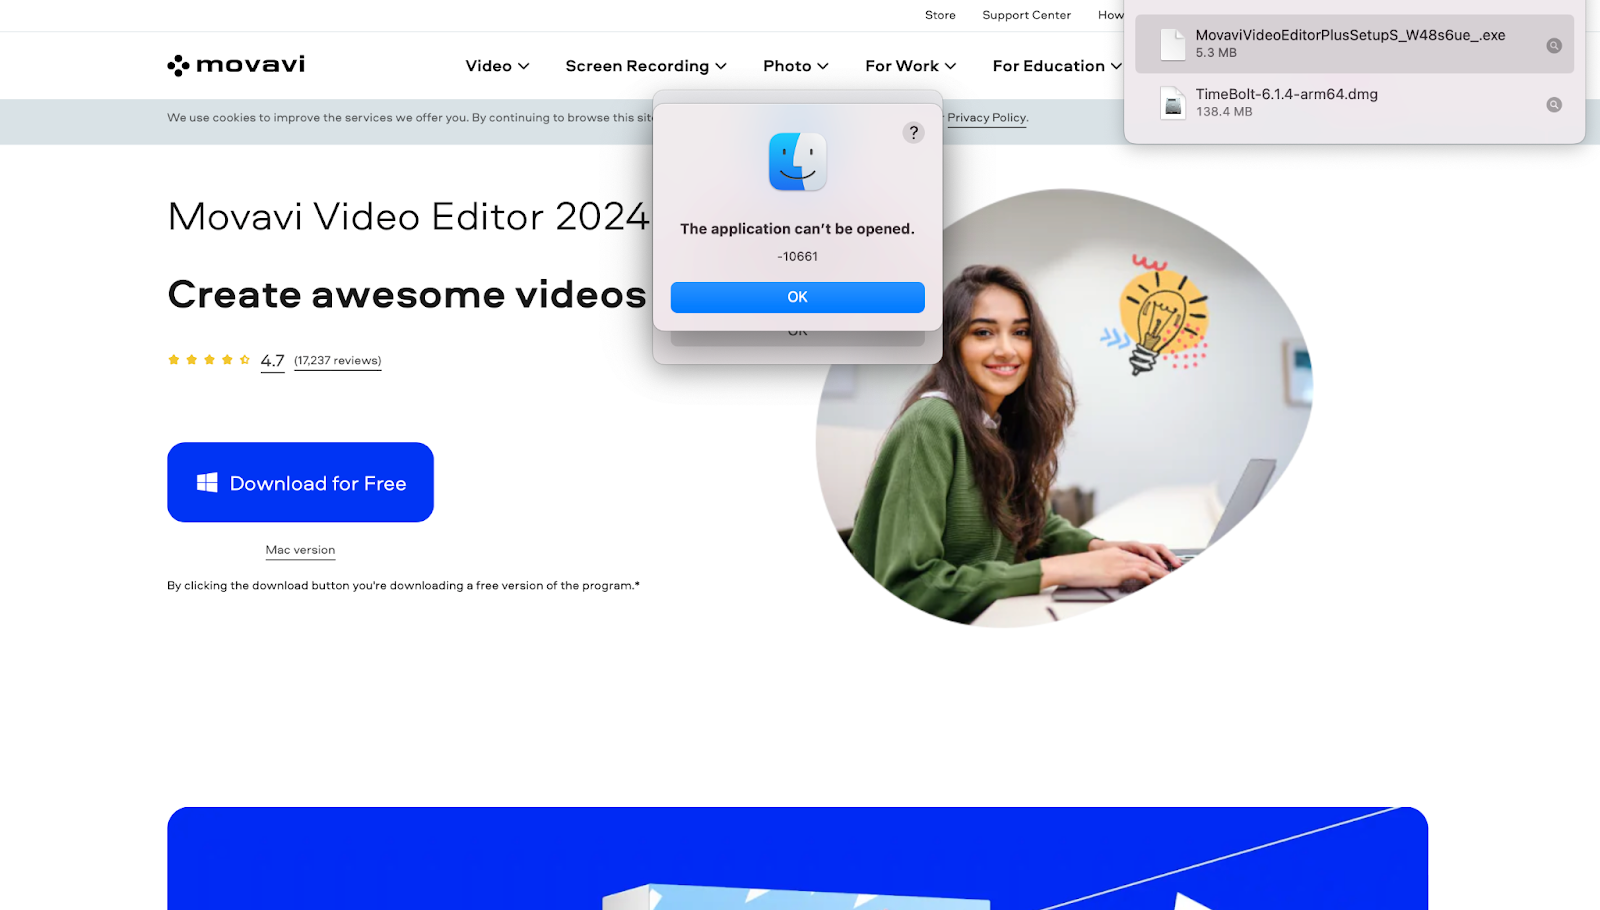This screenshot has height=910, width=1600.
Task: Click the Windows logo on download button
Action: click(207, 483)
